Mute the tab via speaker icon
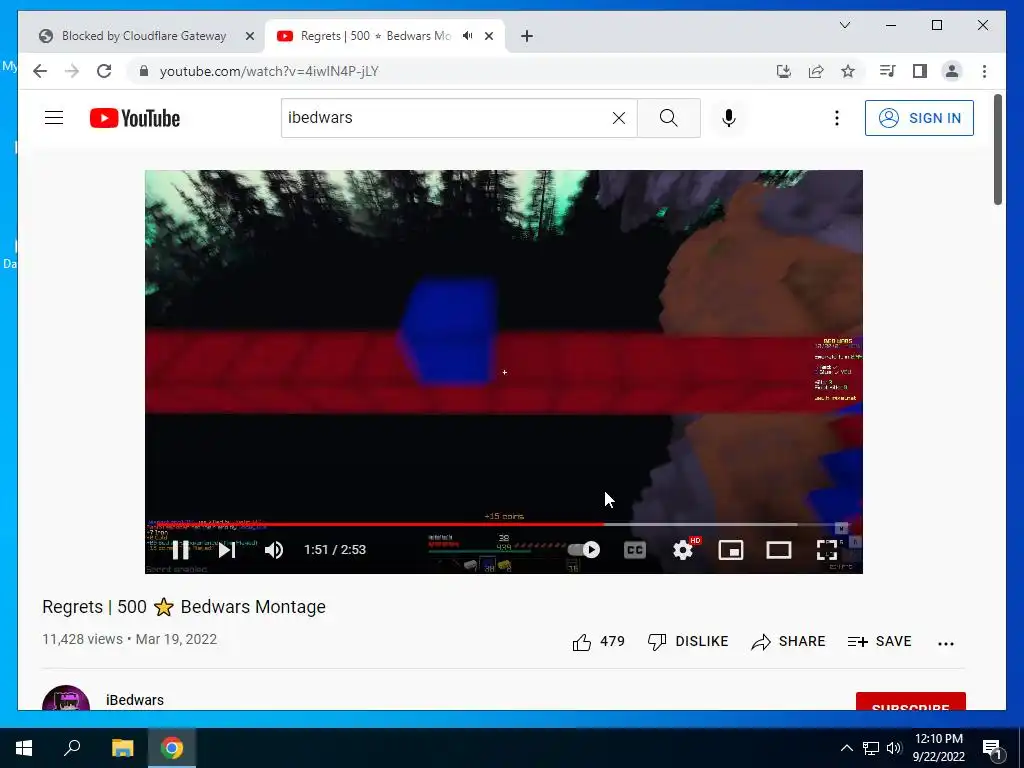Image resolution: width=1024 pixels, height=768 pixels. pyautogui.click(x=468, y=36)
